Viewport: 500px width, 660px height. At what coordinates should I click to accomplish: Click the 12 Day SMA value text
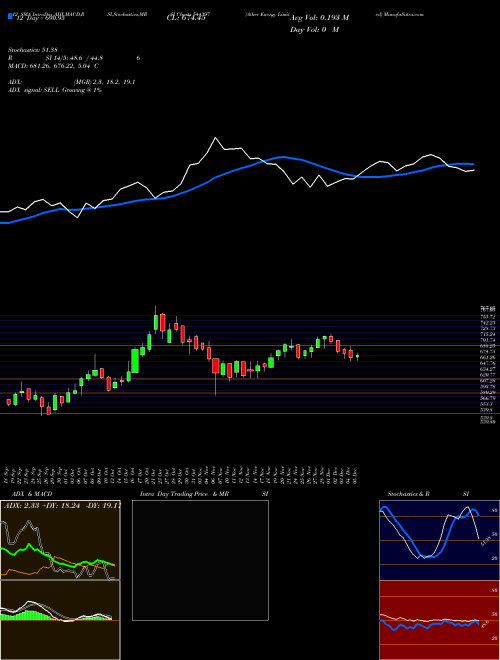click(x=40, y=18)
